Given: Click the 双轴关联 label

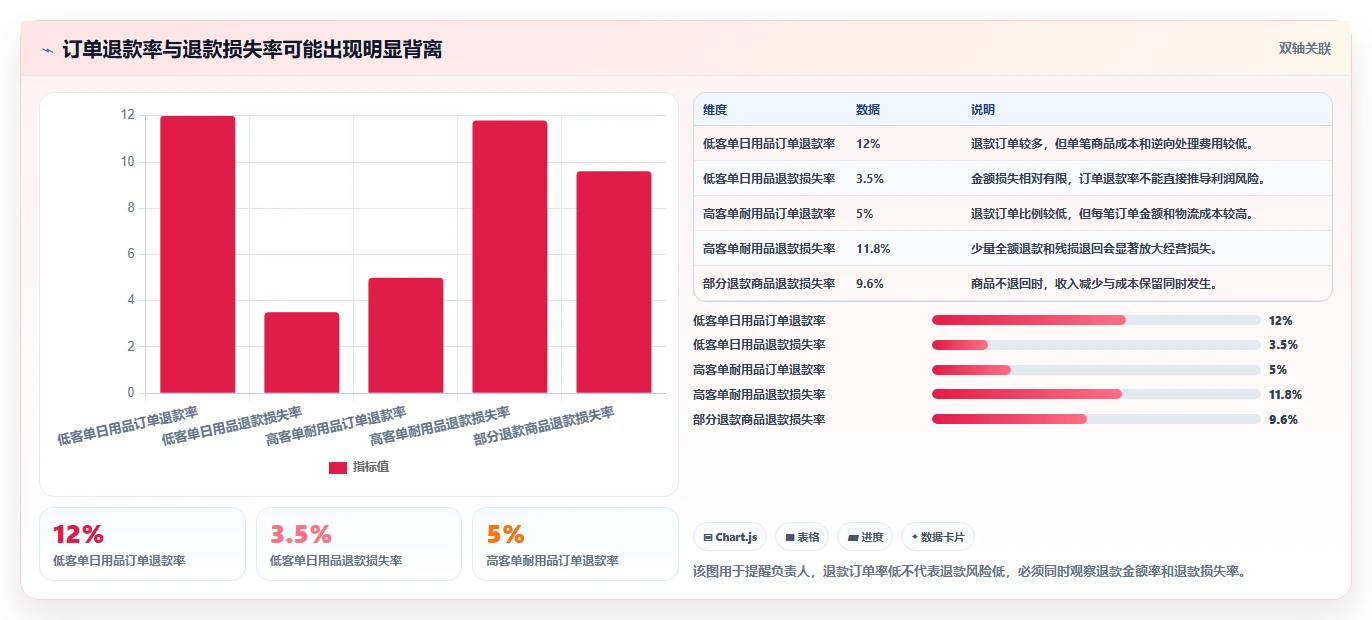Looking at the screenshot, I should click(x=1305, y=48).
